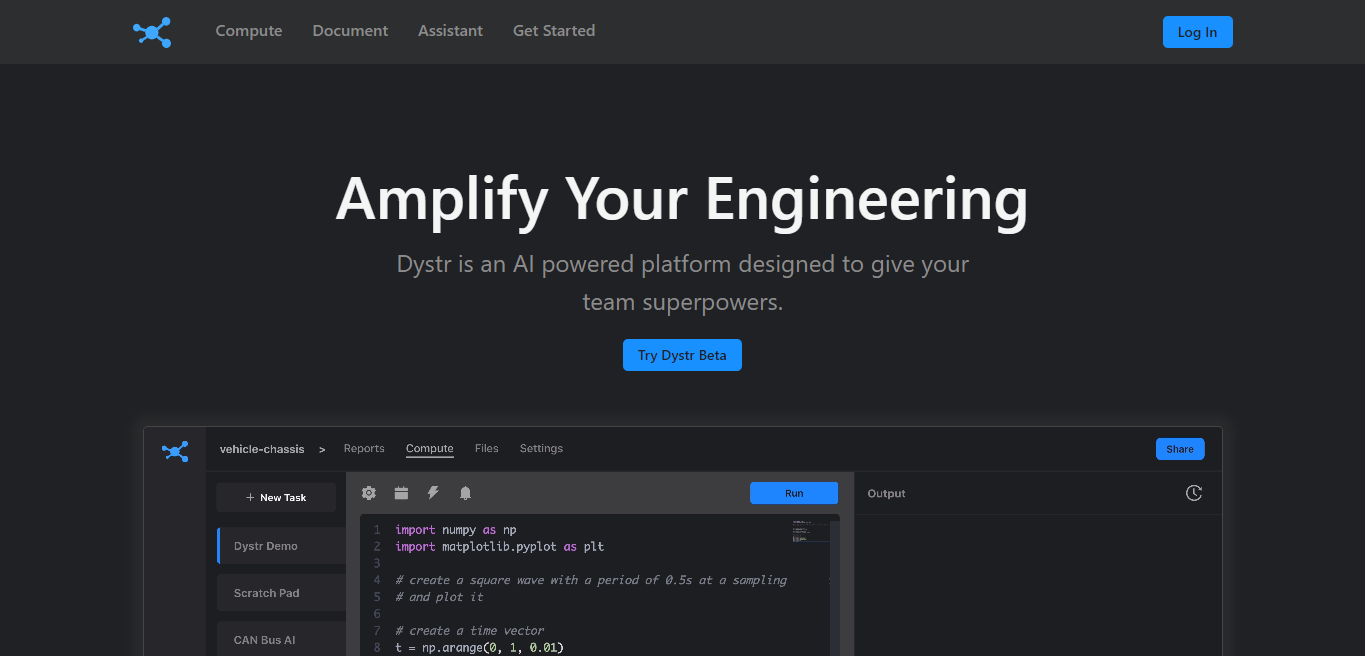Click the Dystr logo in top navigation
1365x656 pixels.
tap(152, 32)
